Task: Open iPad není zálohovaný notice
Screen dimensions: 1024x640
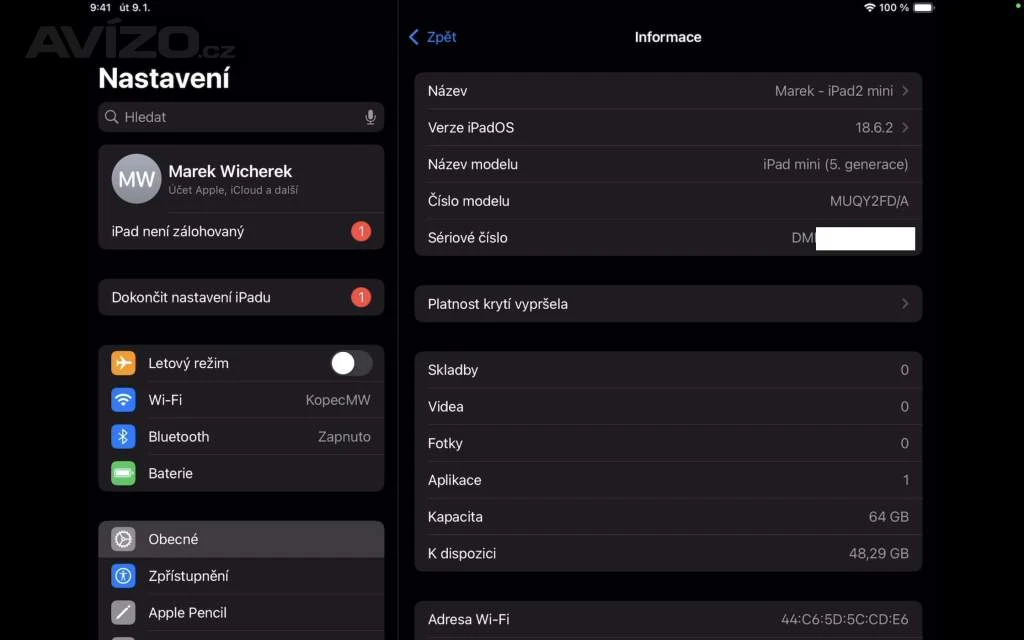Action: [241, 231]
